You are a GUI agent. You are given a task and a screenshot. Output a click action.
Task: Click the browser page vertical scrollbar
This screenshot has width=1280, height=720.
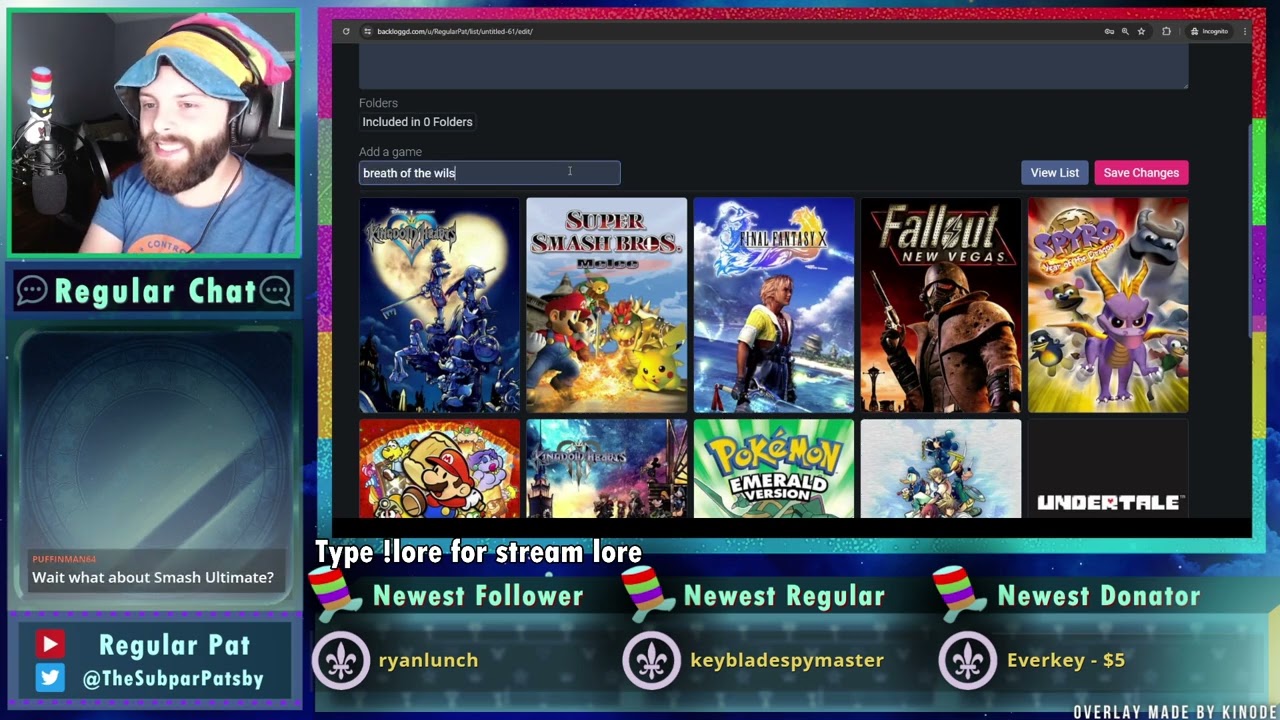click(x=1251, y=230)
